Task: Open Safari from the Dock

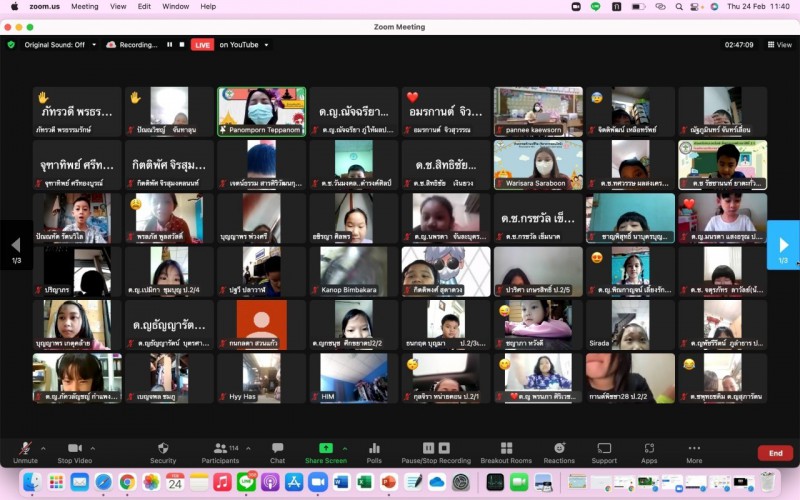Action: pyautogui.click(x=104, y=482)
